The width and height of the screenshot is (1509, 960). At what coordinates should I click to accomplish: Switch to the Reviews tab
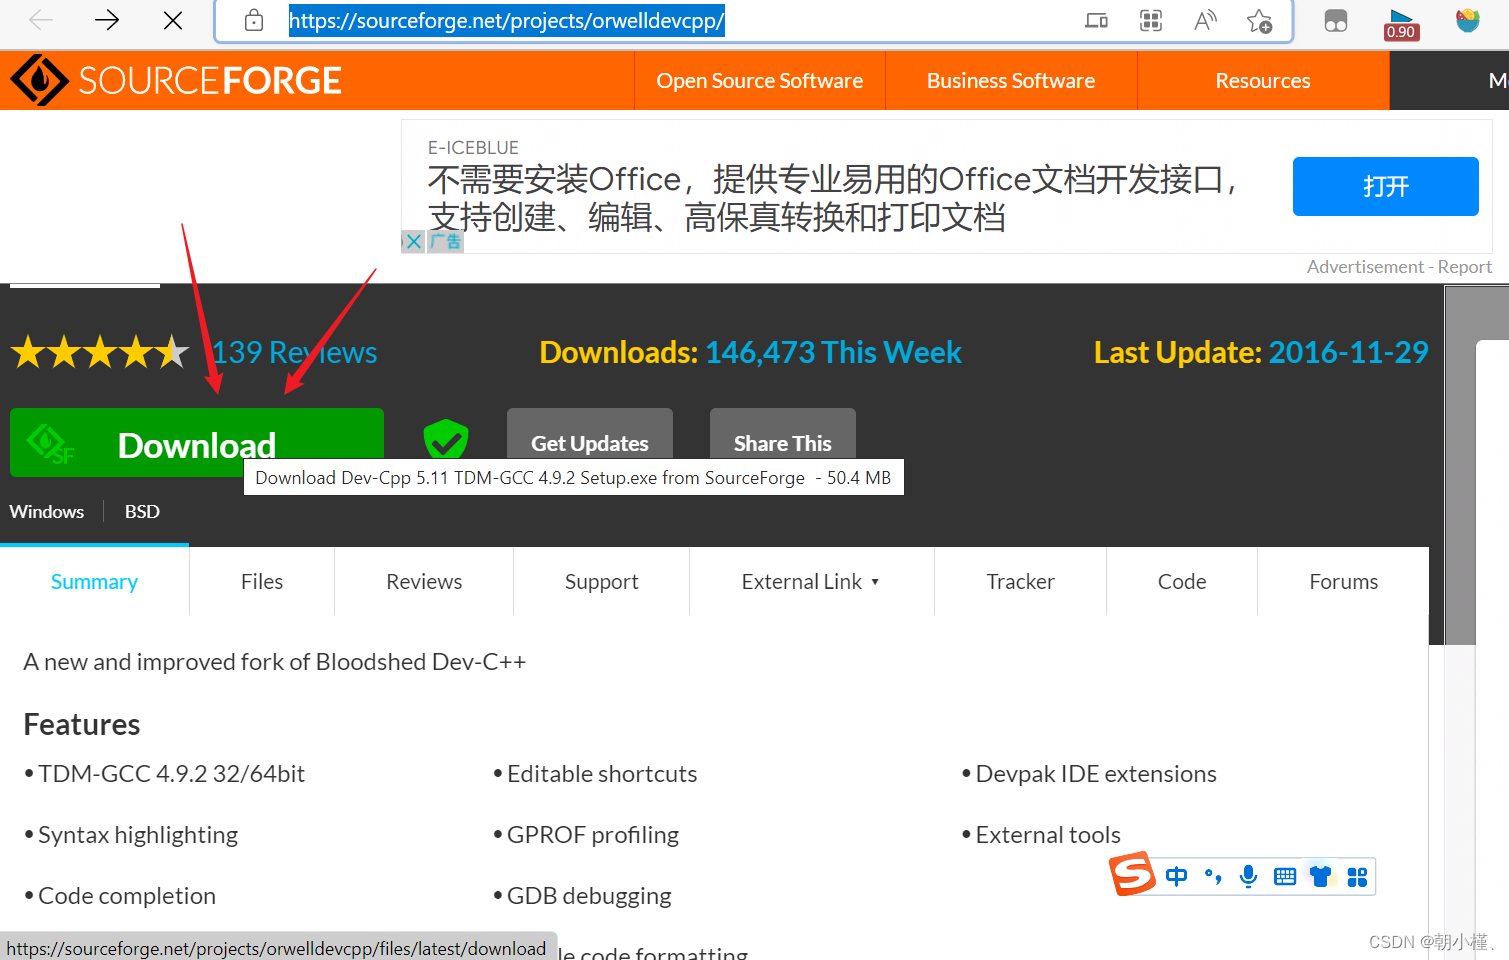[423, 581]
